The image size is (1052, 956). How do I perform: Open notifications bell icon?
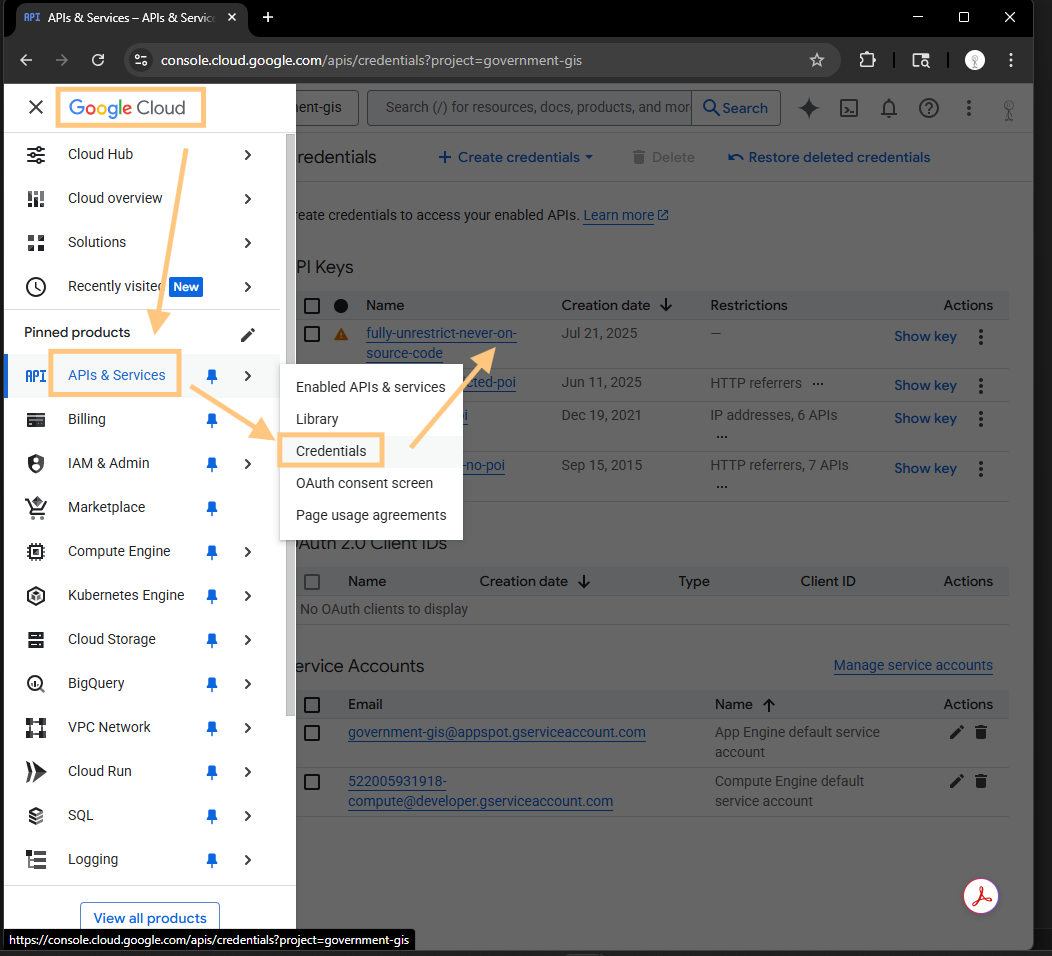[x=888, y=108]
